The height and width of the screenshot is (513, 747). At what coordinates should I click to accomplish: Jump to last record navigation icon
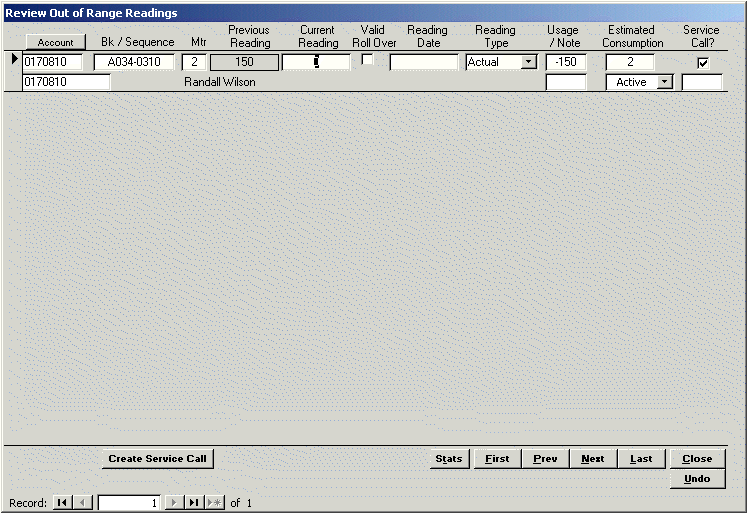(194, 503)
